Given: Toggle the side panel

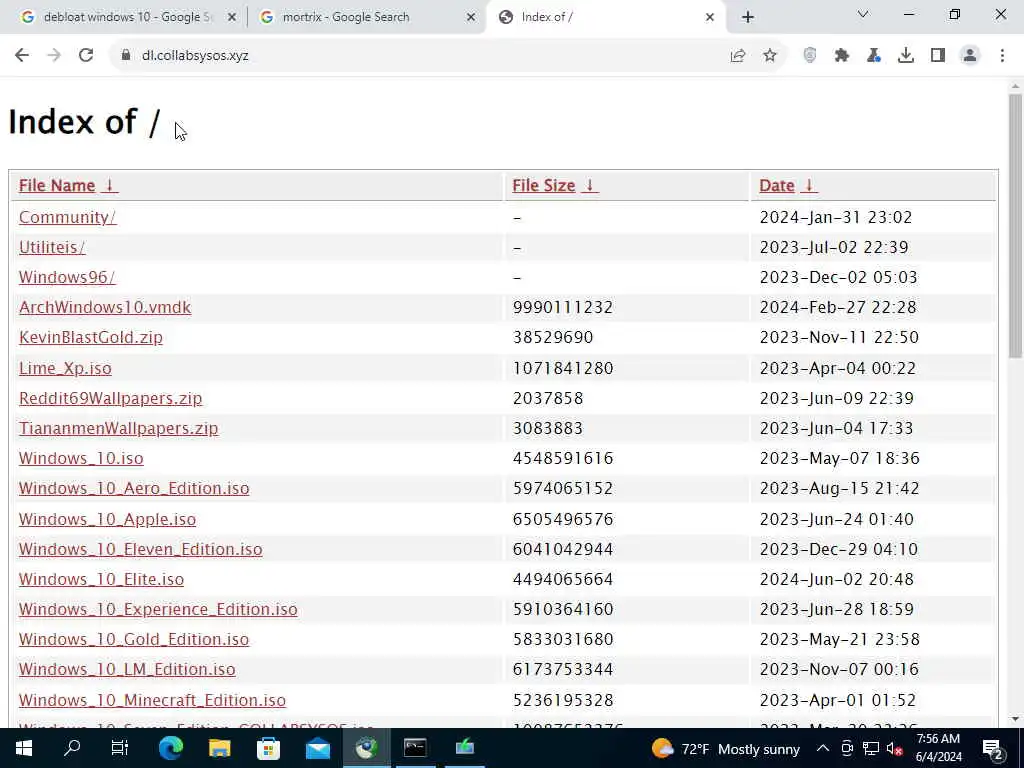Looking at the screenshot, I should click(x=938, y=56).
